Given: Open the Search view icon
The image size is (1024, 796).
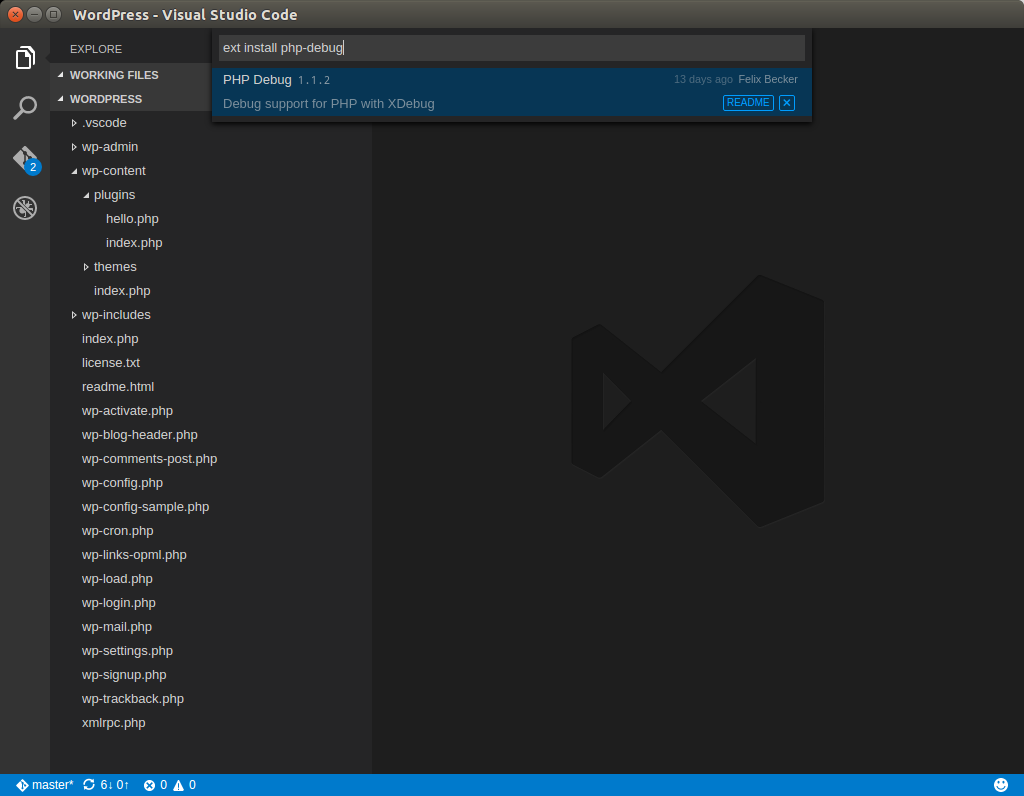Looking at the screenshot, I should coord(25,108).
